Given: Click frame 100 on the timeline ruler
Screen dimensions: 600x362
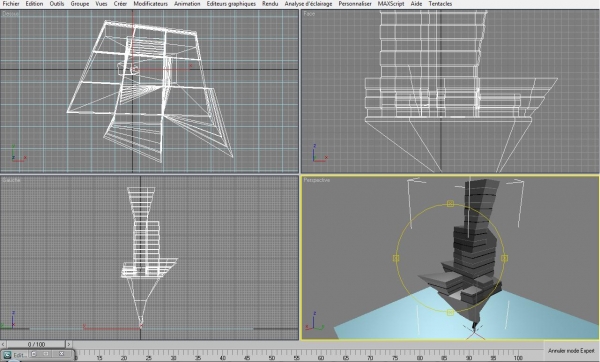Looking at the screenshot, I should pyautogui.click(x=517, y=357).
